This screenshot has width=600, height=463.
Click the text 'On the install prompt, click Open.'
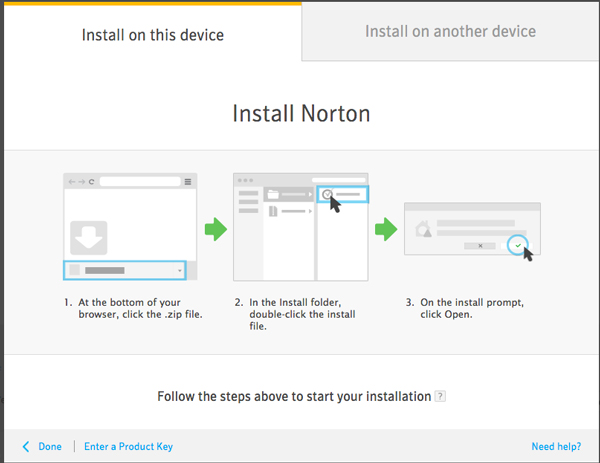click(472, 308)
